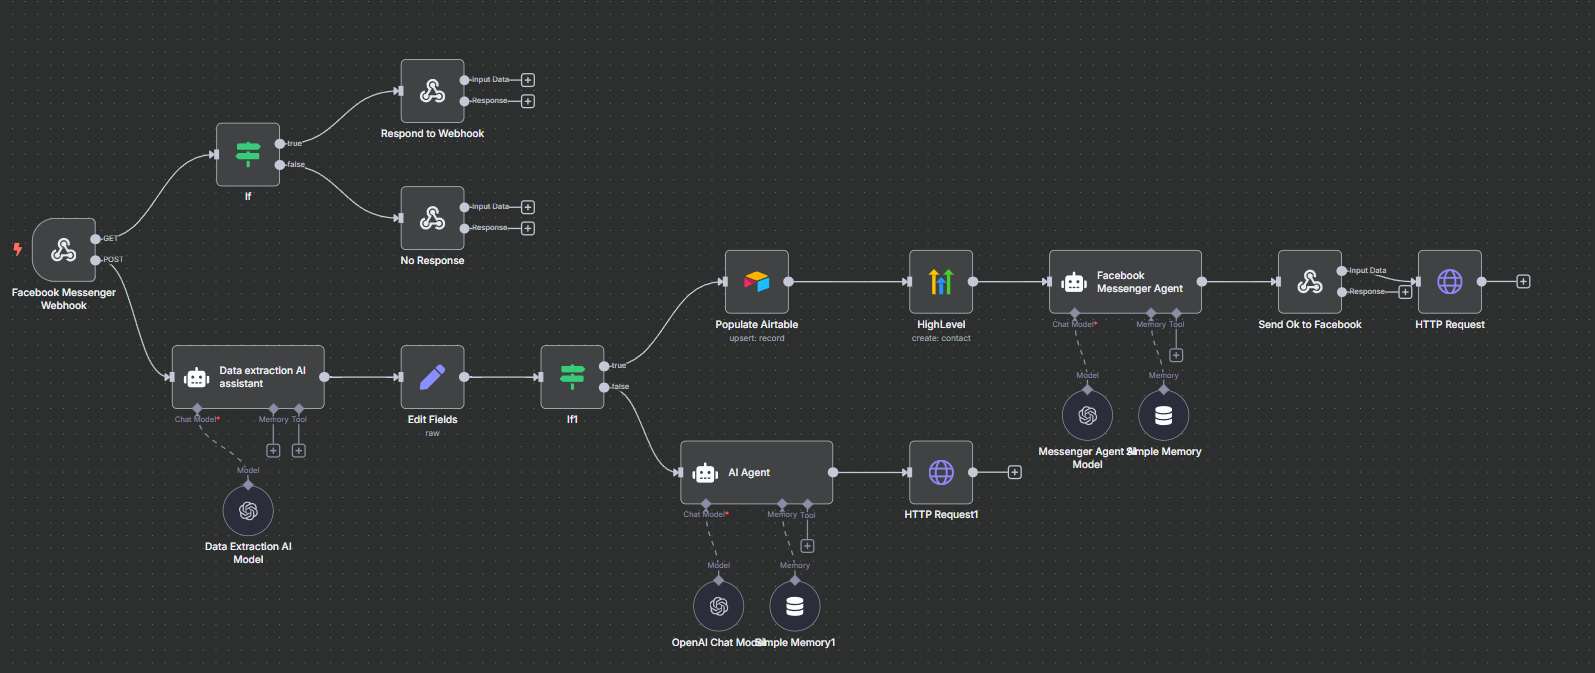1595x673 pixels.
Task: Open the Simple Memory database node
Action: pyautogui.click(x=1164, y=416)
